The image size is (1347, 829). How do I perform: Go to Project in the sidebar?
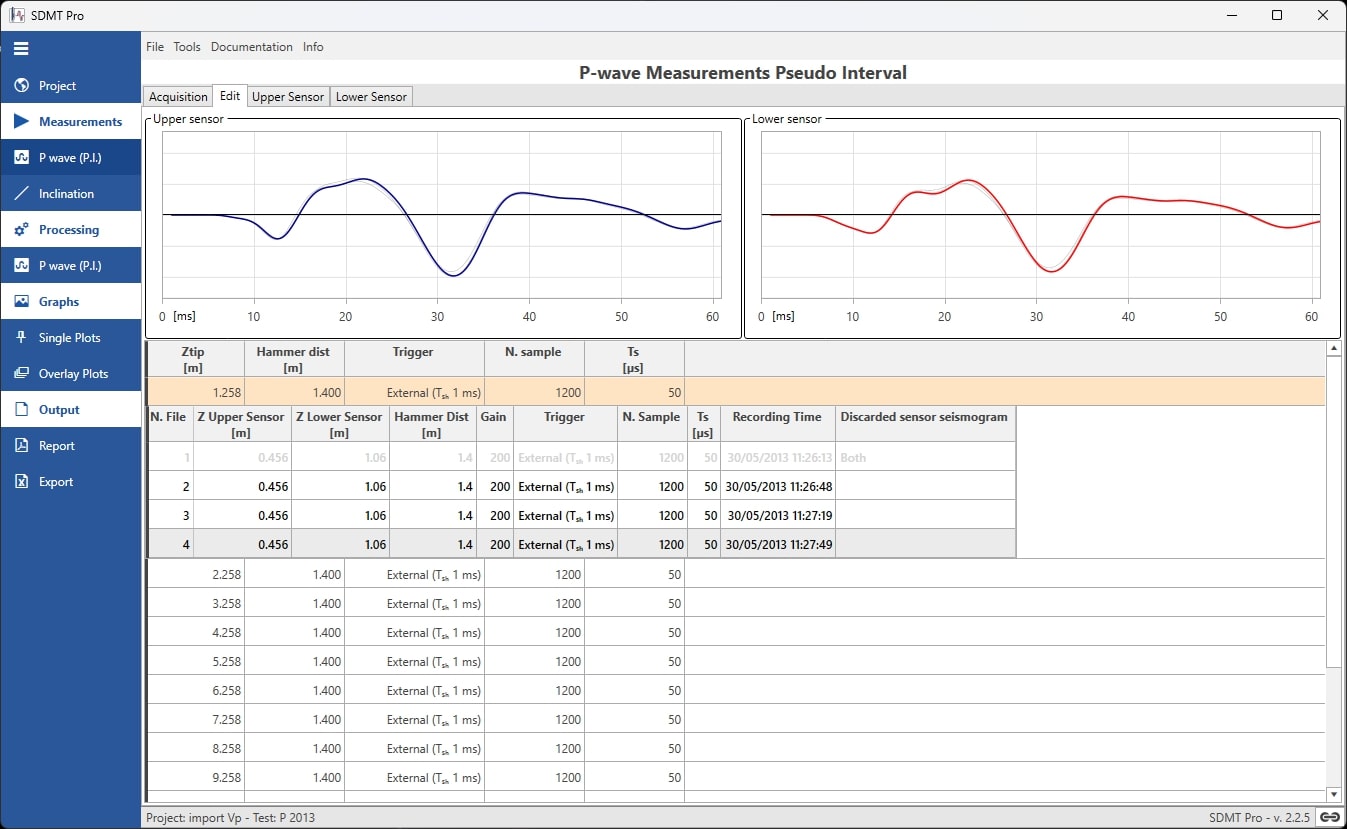70,86
